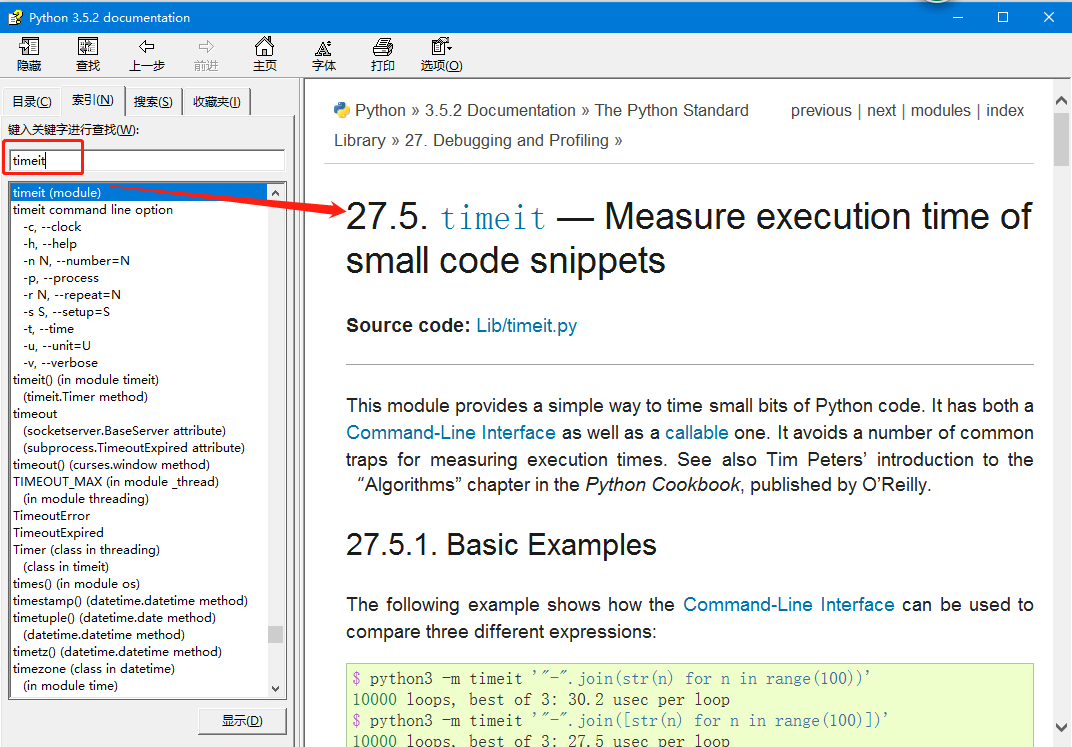Screen dimensions: 1072x747
Task: Click the 'Python' breadcrumb link
Action: (x=380, y=111)
